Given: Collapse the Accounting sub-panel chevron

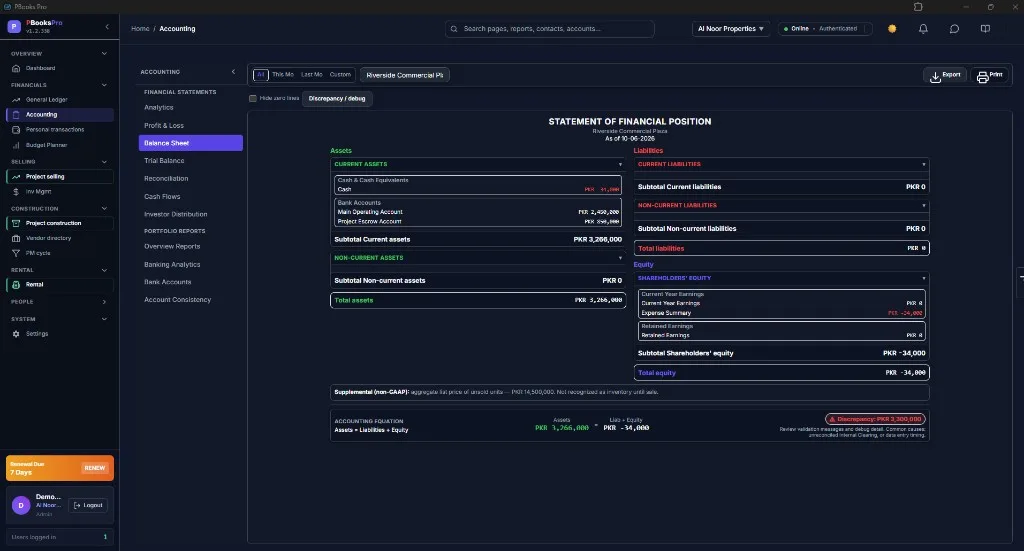Looking at the screenshot, I should click(x=233, y=72).
